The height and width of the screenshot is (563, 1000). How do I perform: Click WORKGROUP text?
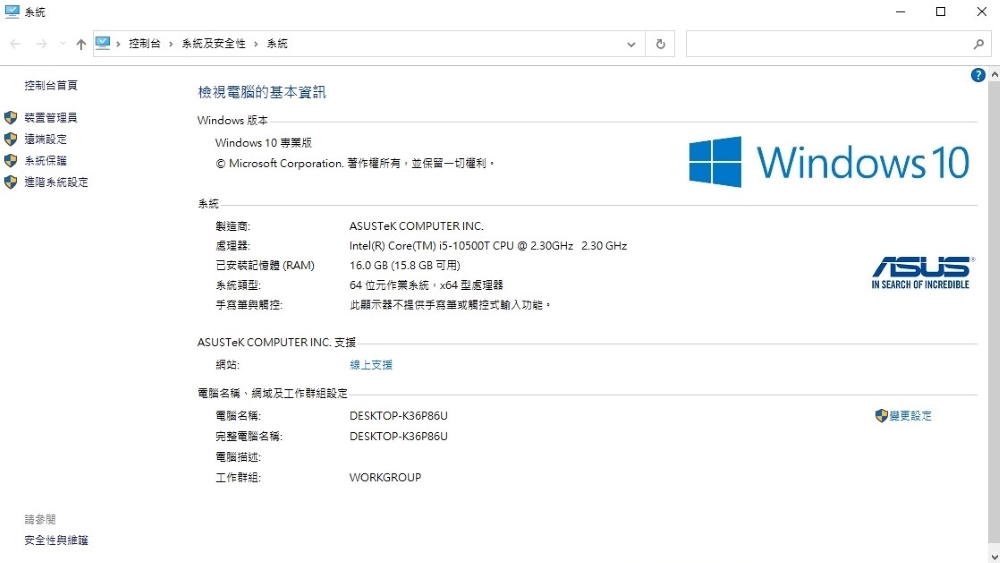385,477
